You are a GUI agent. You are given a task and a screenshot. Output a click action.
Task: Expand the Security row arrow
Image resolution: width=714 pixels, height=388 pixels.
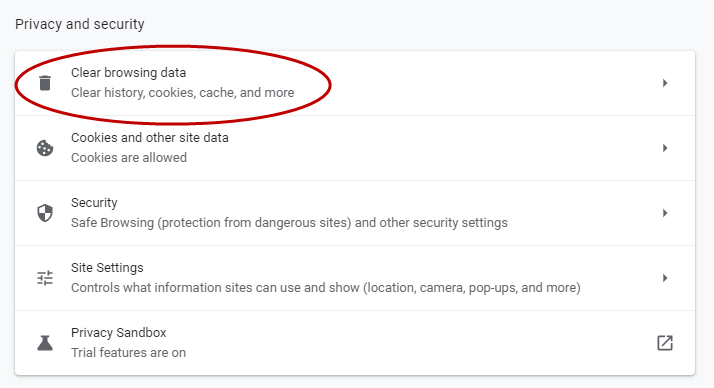click(665, 213)
